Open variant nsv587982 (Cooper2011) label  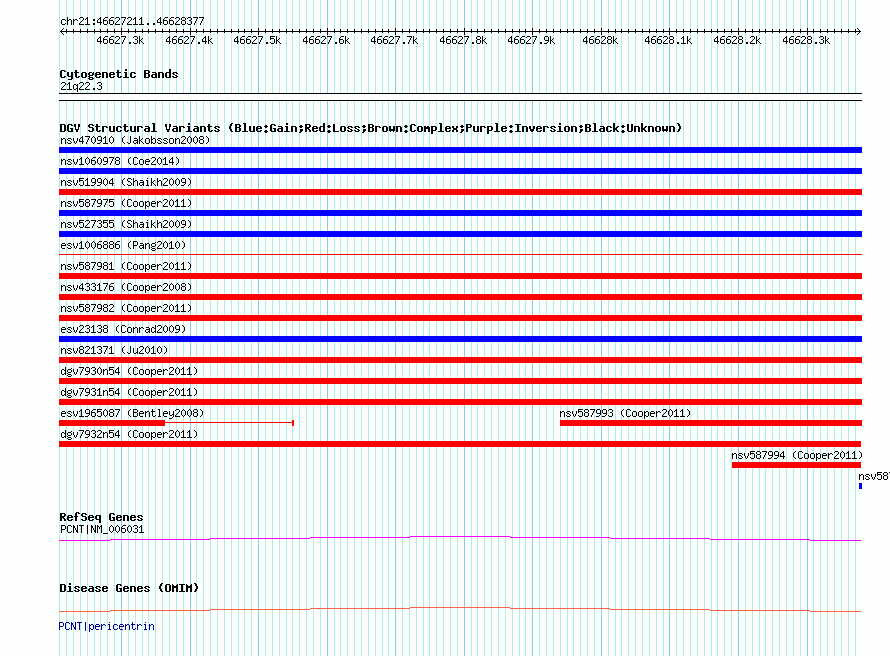coord(126,308)
